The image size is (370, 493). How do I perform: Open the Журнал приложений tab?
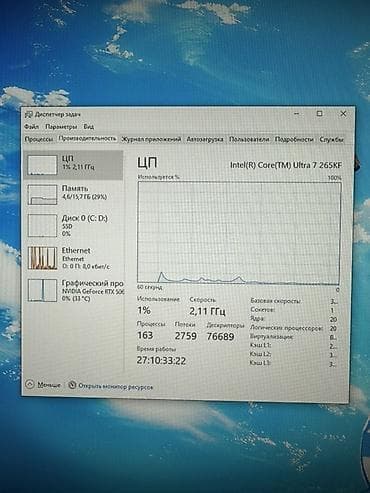(151, 139)
